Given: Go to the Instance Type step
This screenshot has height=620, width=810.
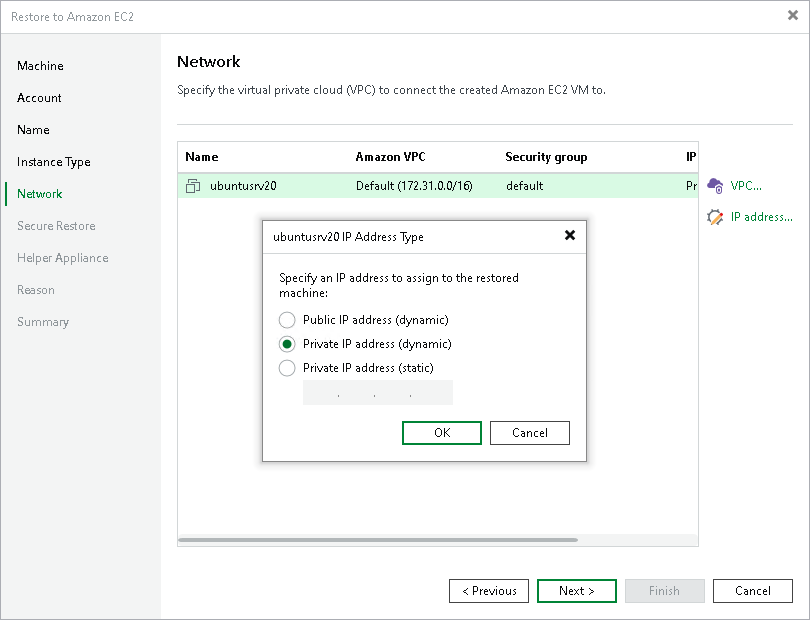Looking at the screenshot, I should tap(54, 162).
